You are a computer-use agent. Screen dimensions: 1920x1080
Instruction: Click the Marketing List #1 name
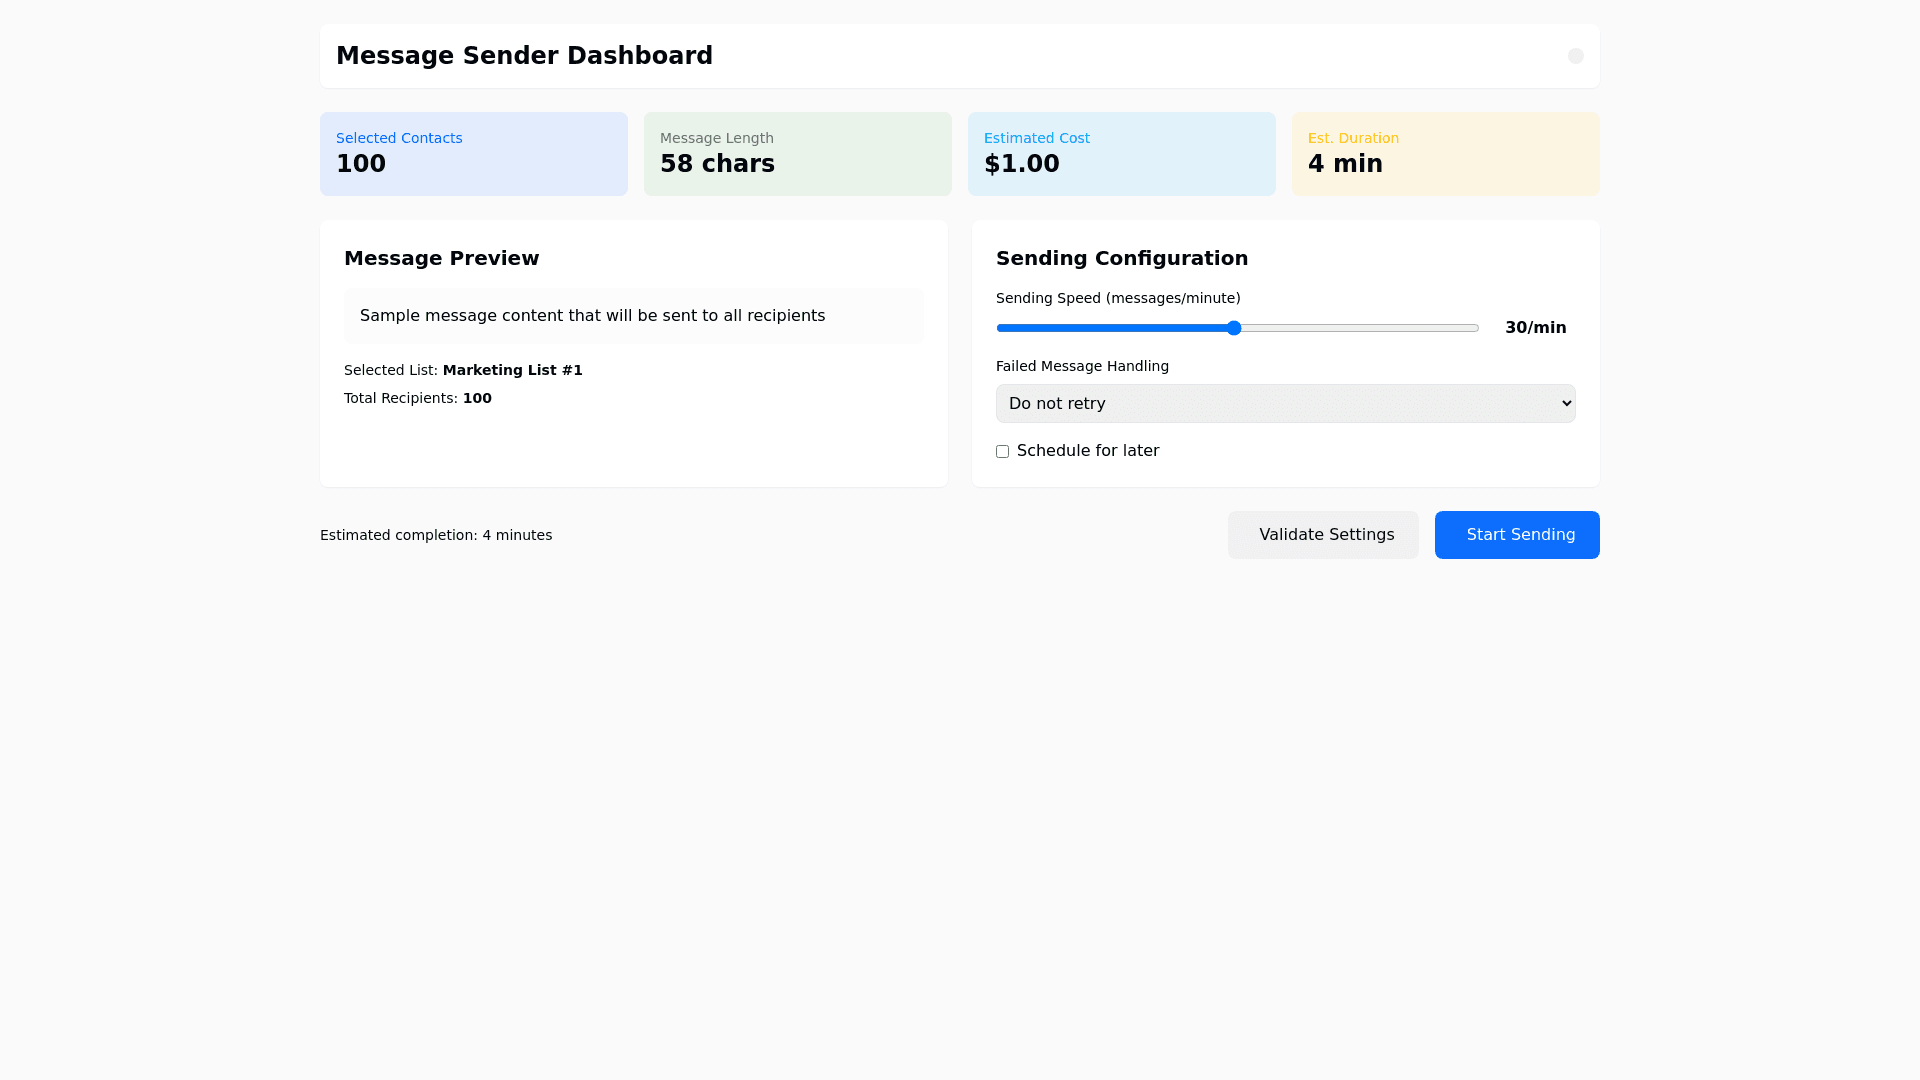[512, 370]
